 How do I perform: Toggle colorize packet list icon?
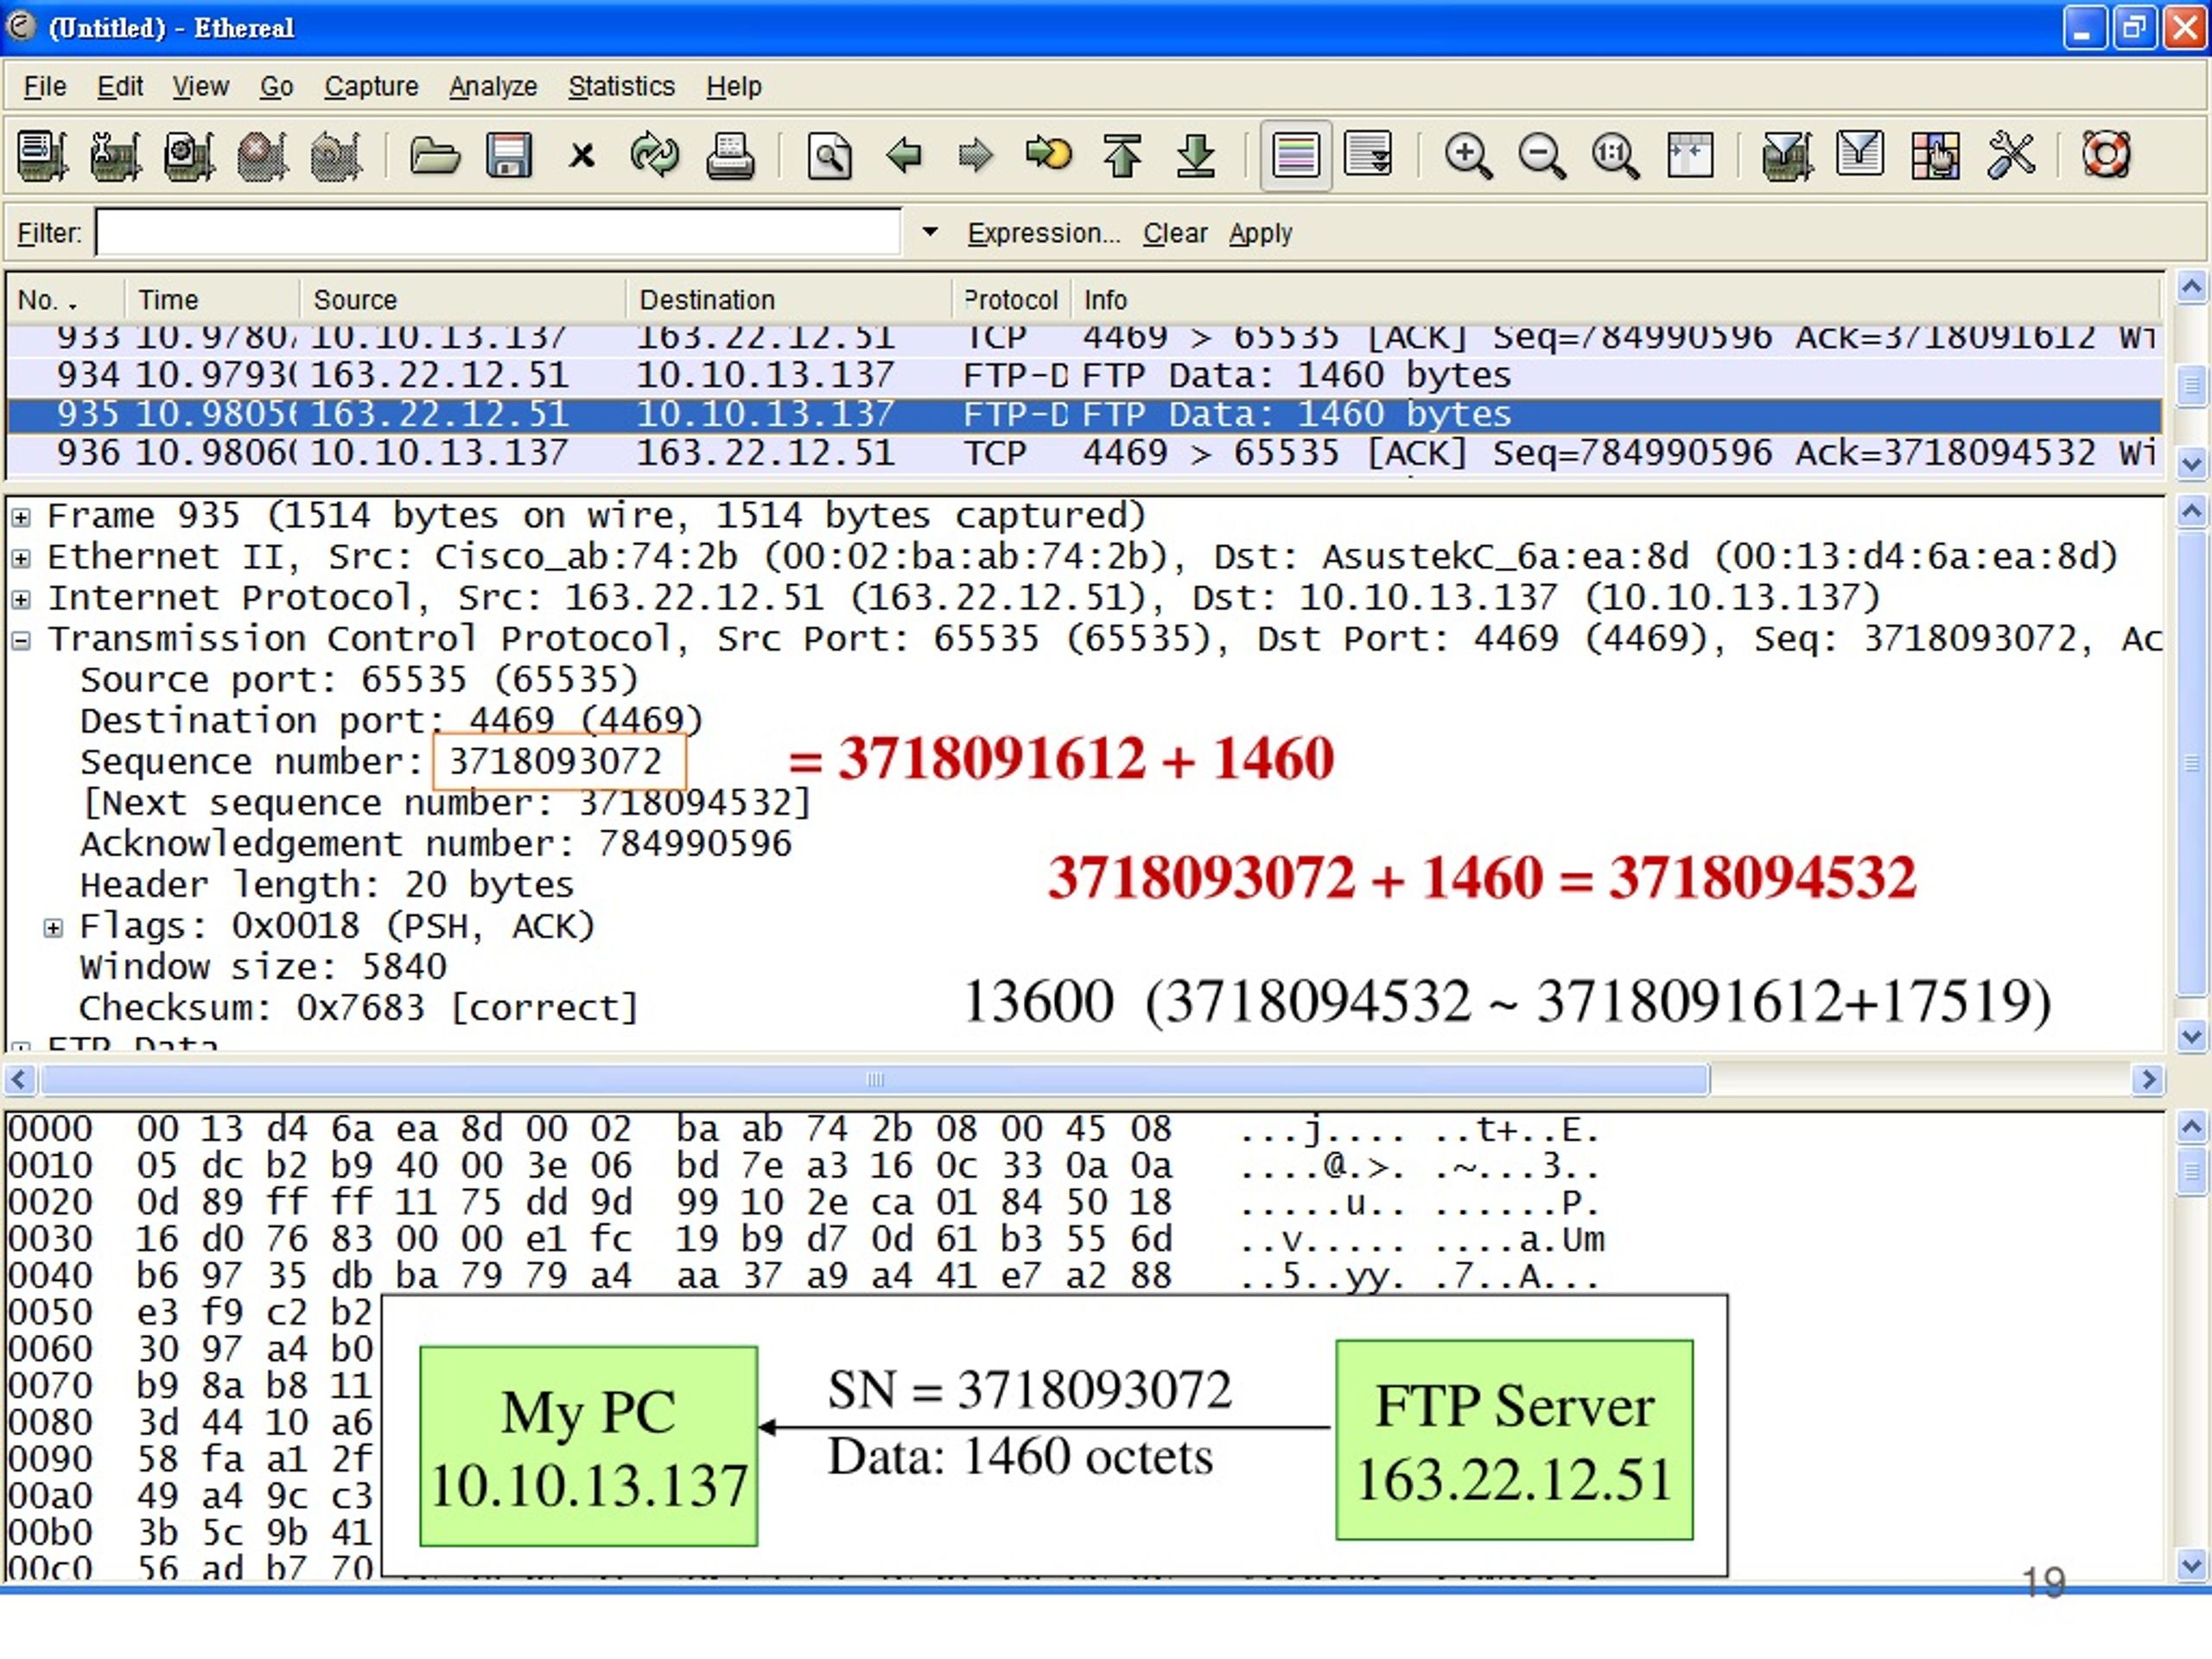click(x=1296, y=155)
